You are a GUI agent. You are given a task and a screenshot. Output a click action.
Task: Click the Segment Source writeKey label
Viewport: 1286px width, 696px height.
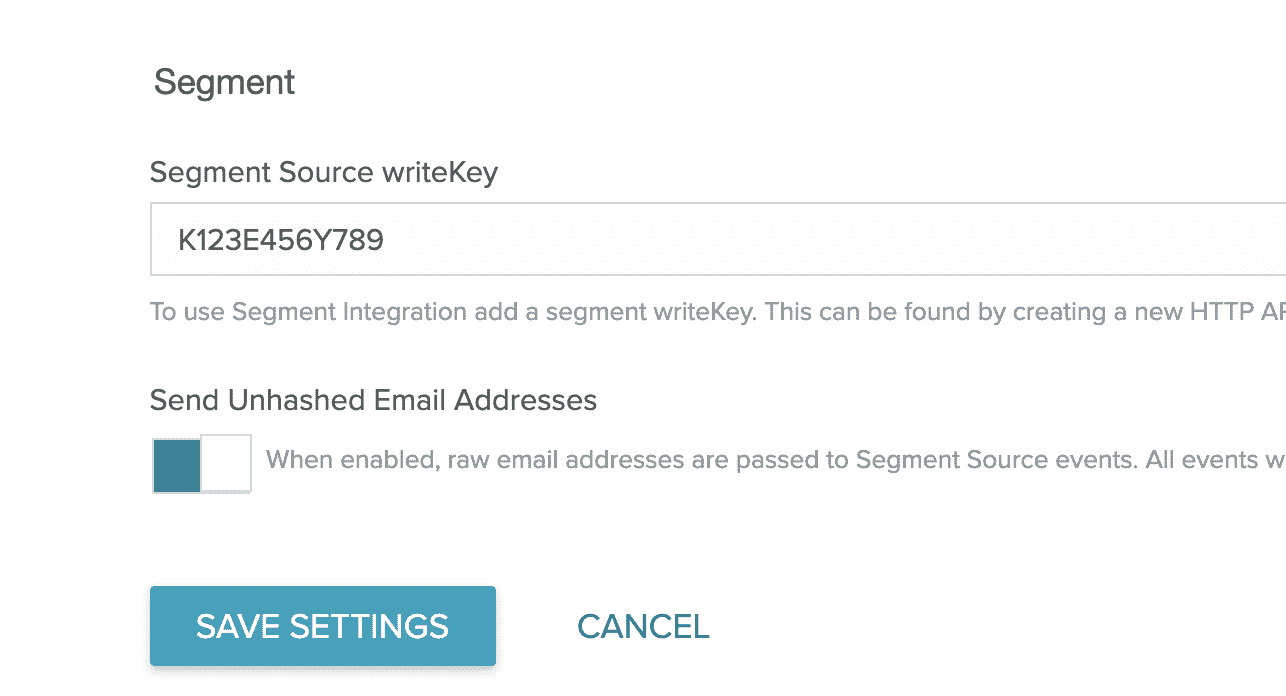click(323, 173)
